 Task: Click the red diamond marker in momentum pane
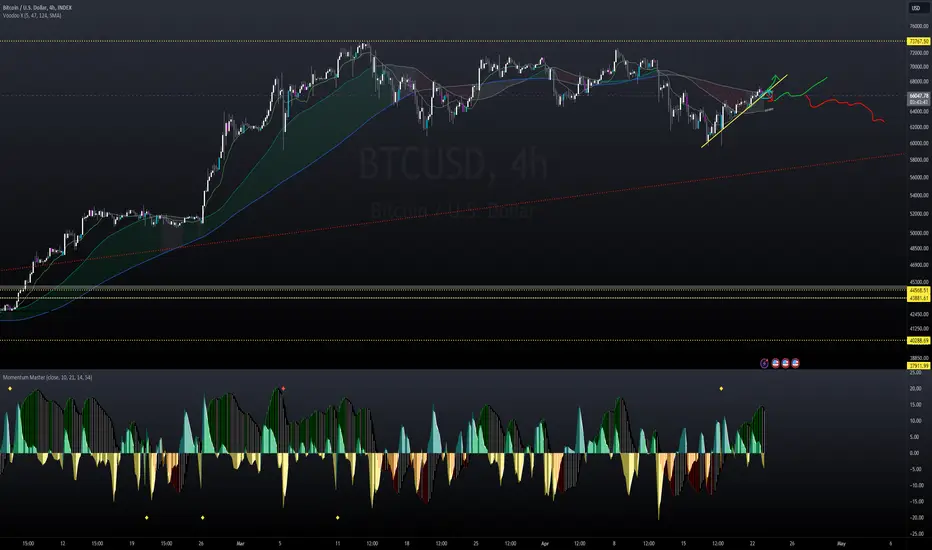point(284,389)
